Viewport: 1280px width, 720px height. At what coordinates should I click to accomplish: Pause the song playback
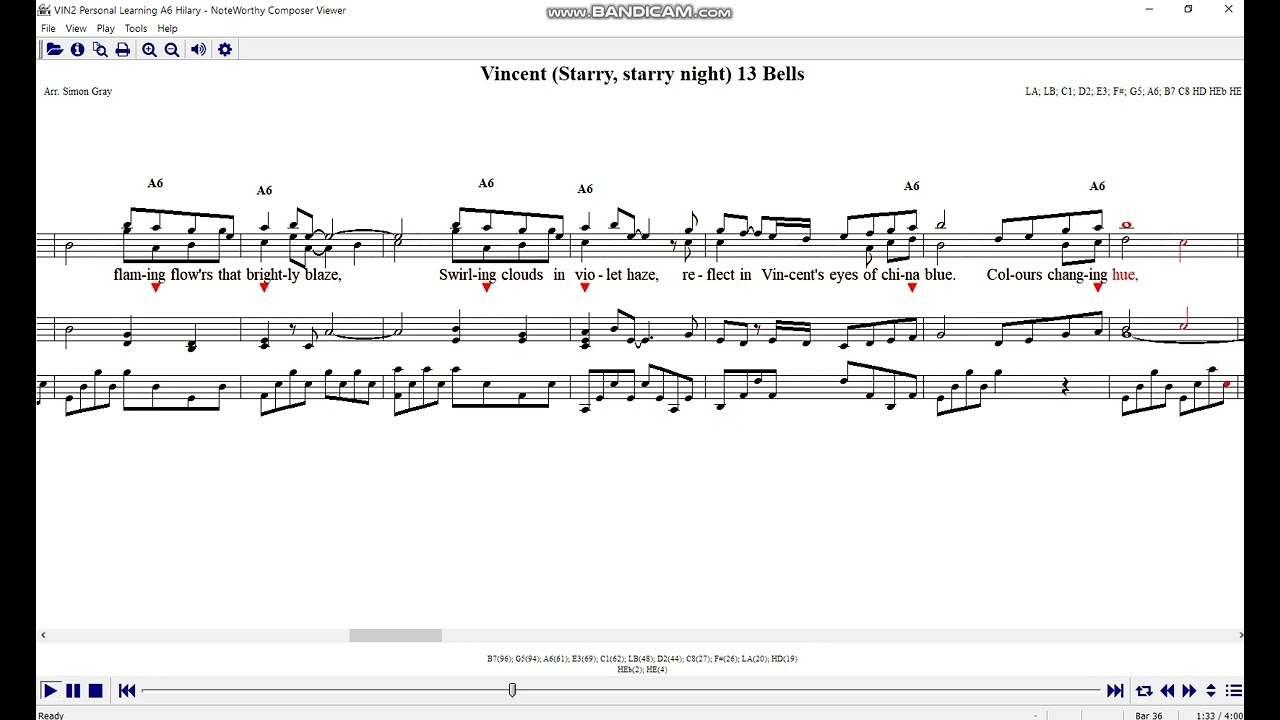(73, 691)
